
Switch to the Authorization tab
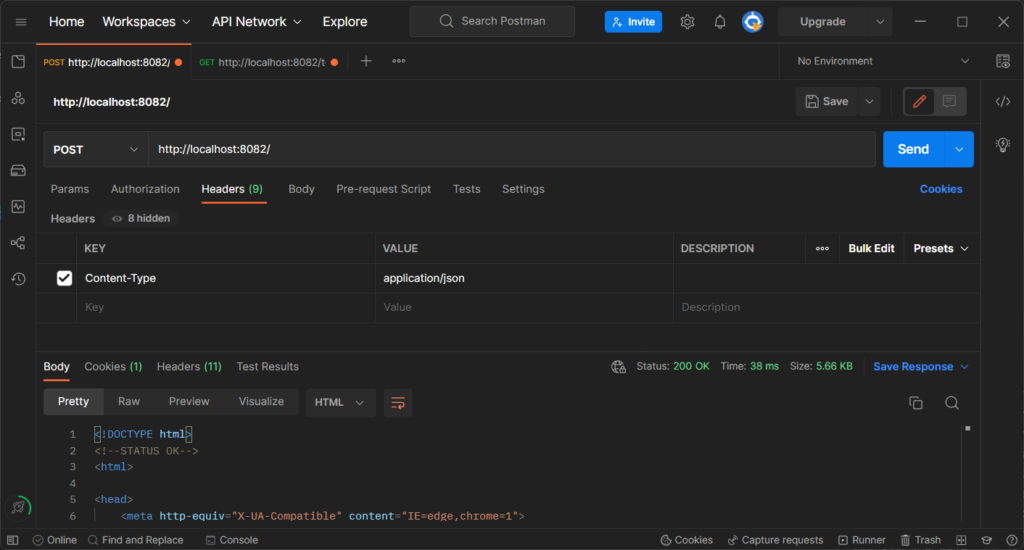point(145,189)
